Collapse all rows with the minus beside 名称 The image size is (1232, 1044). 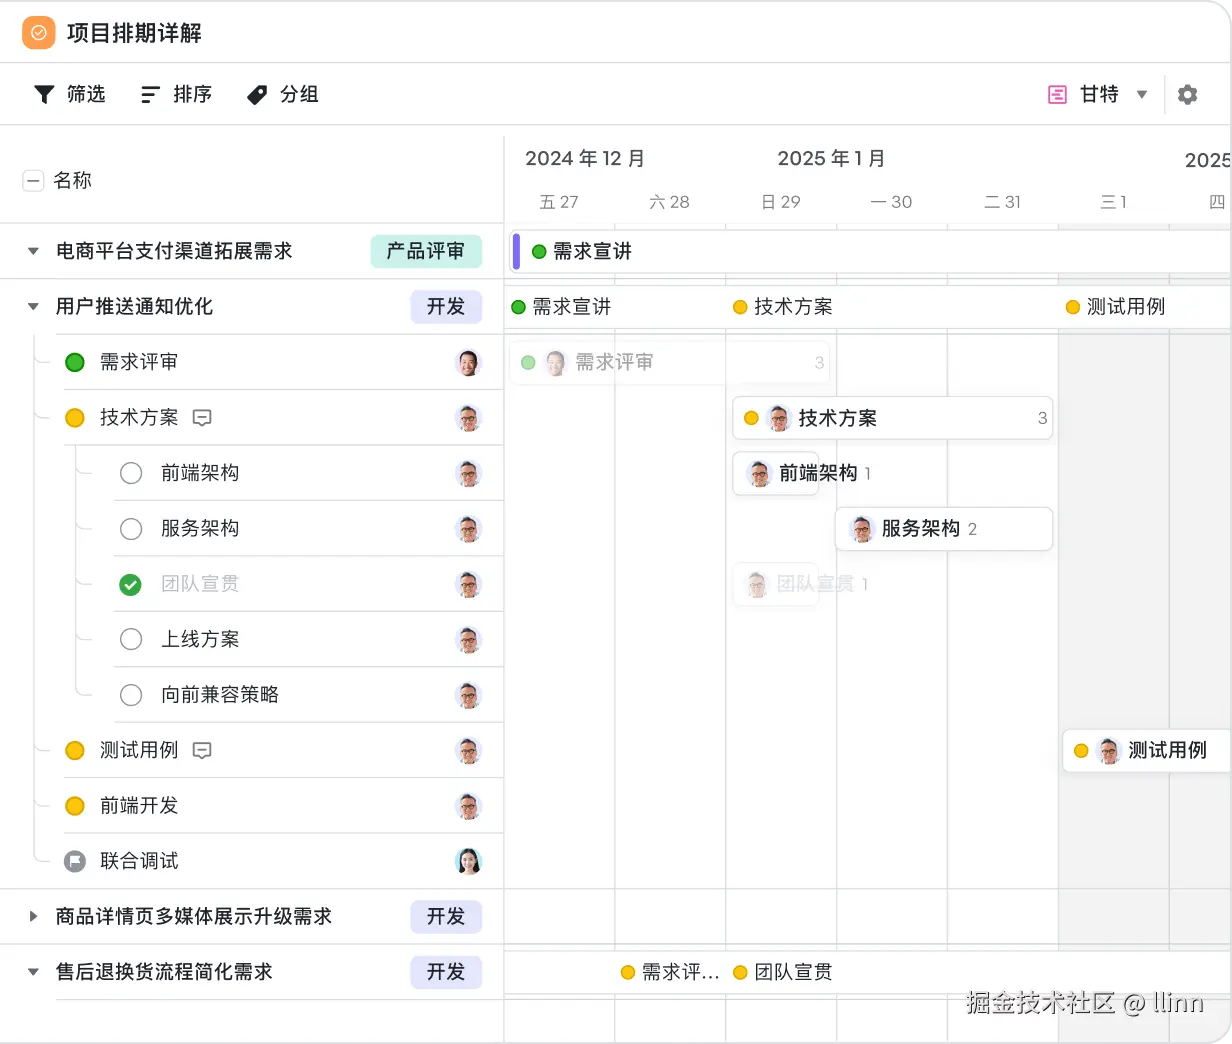[33, 180]
